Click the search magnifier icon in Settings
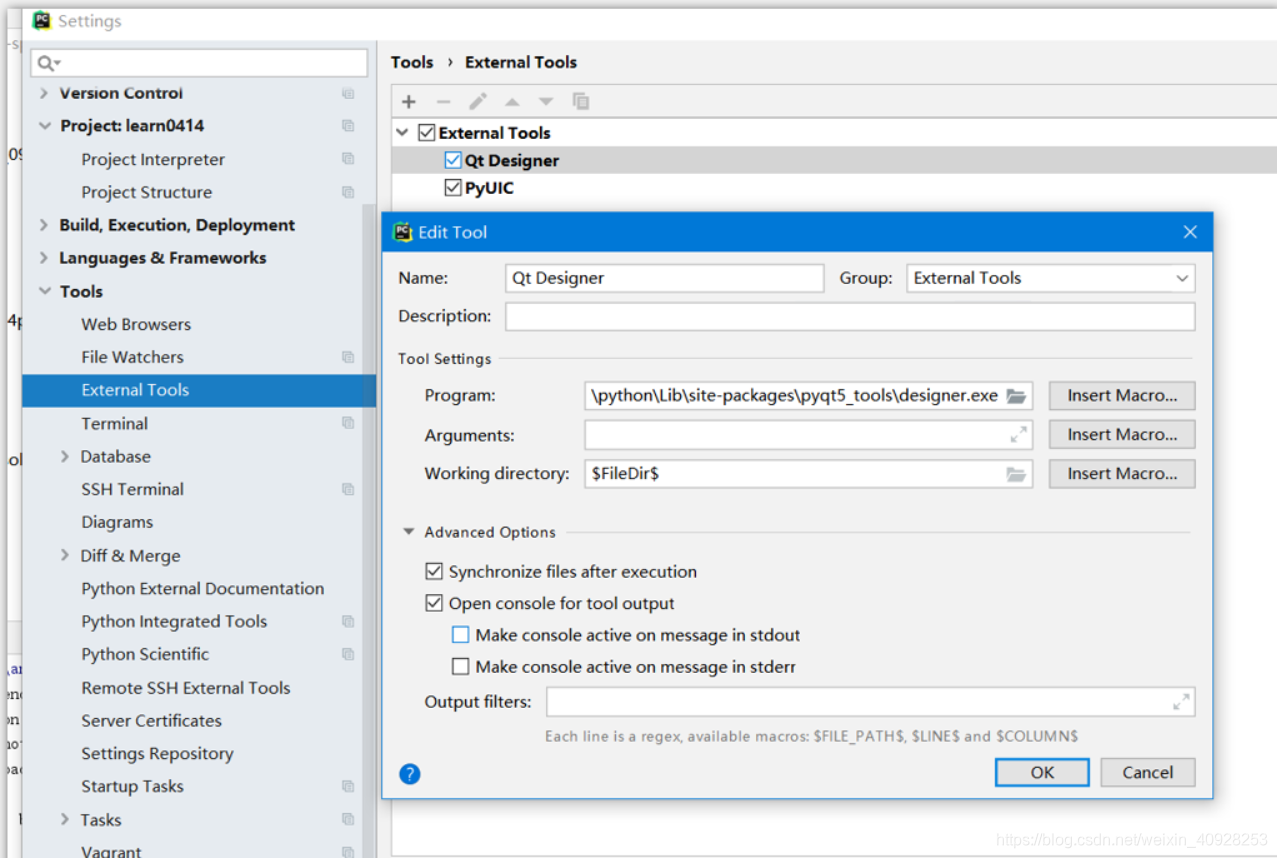 click(x=47, y=63)
